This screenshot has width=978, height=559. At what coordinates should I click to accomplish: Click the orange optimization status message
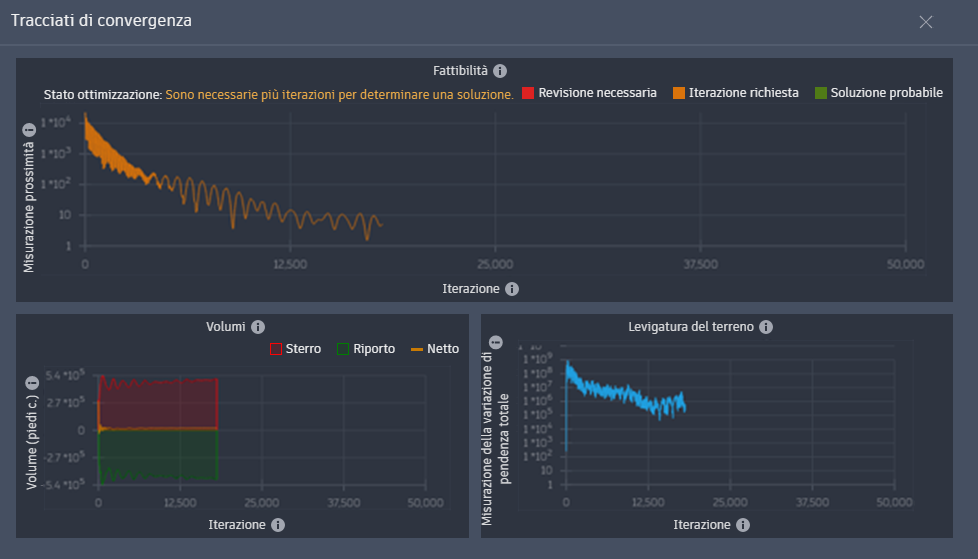339,95
